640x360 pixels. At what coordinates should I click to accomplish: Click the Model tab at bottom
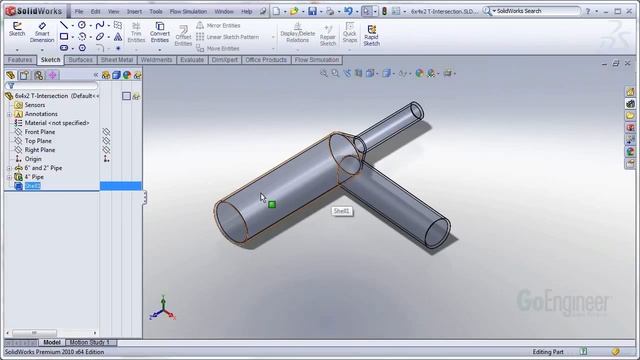coord(52,342)
